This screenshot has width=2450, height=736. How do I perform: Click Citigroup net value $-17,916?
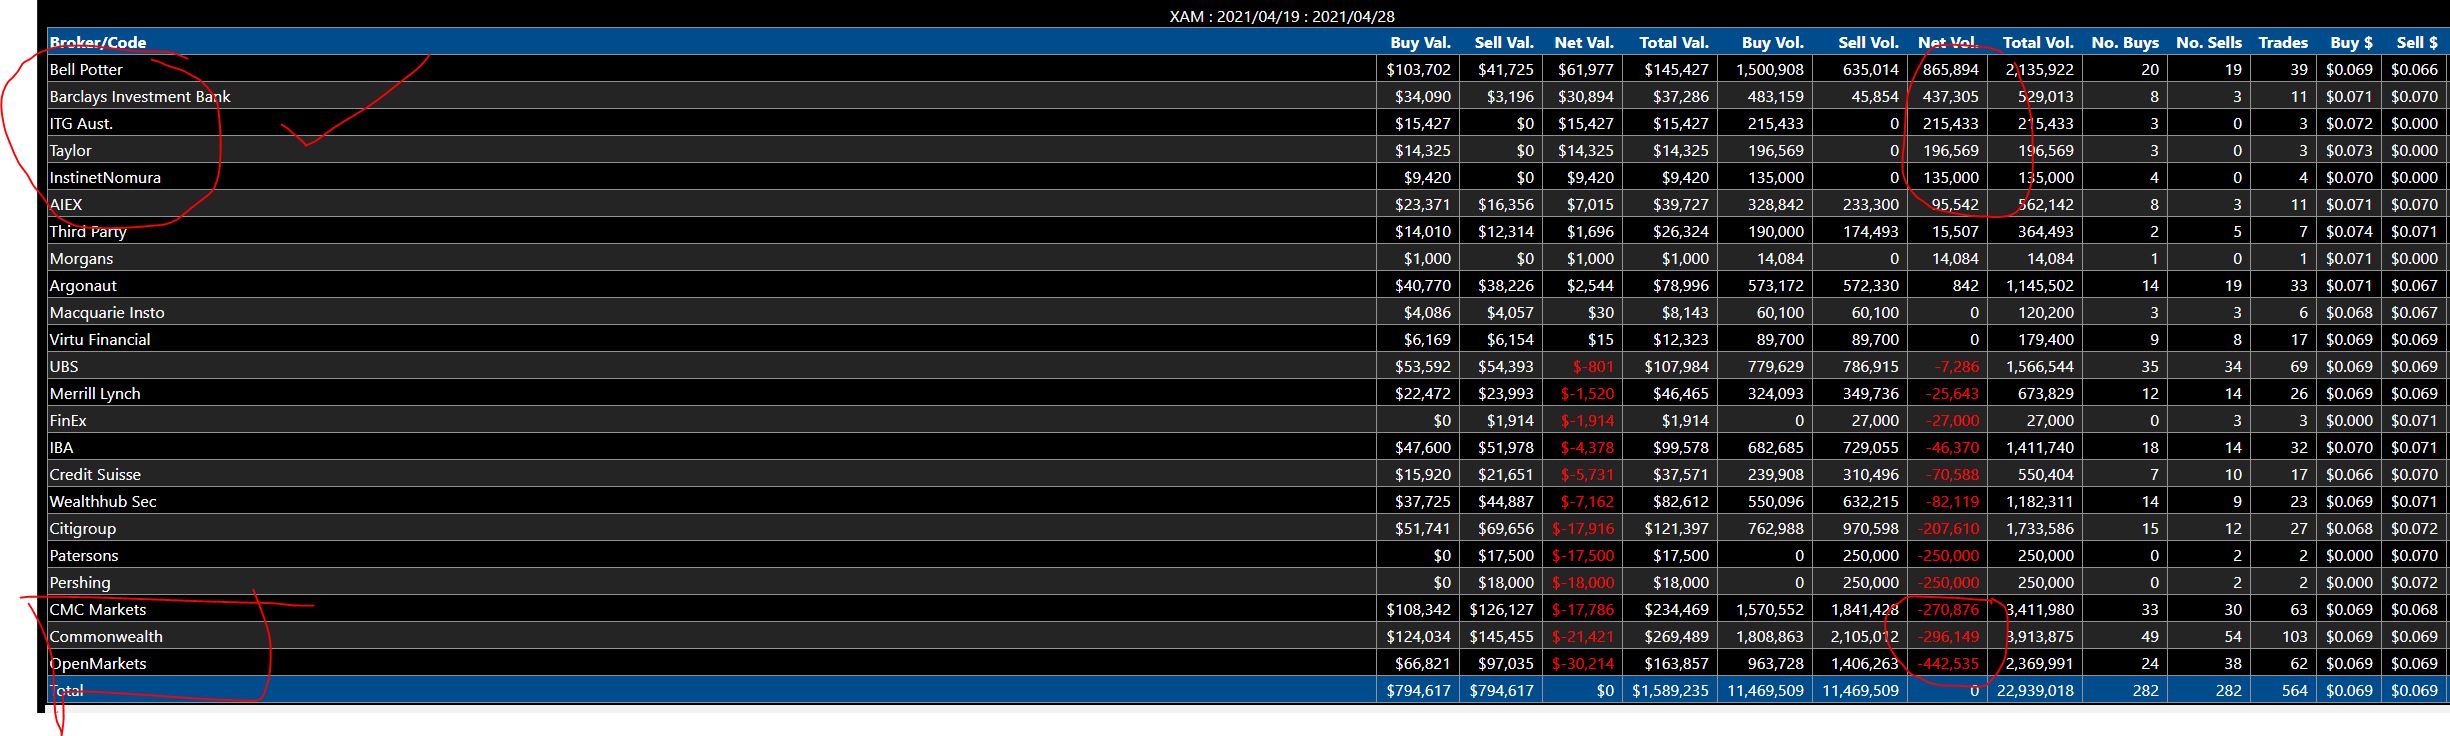(1583, 528)
